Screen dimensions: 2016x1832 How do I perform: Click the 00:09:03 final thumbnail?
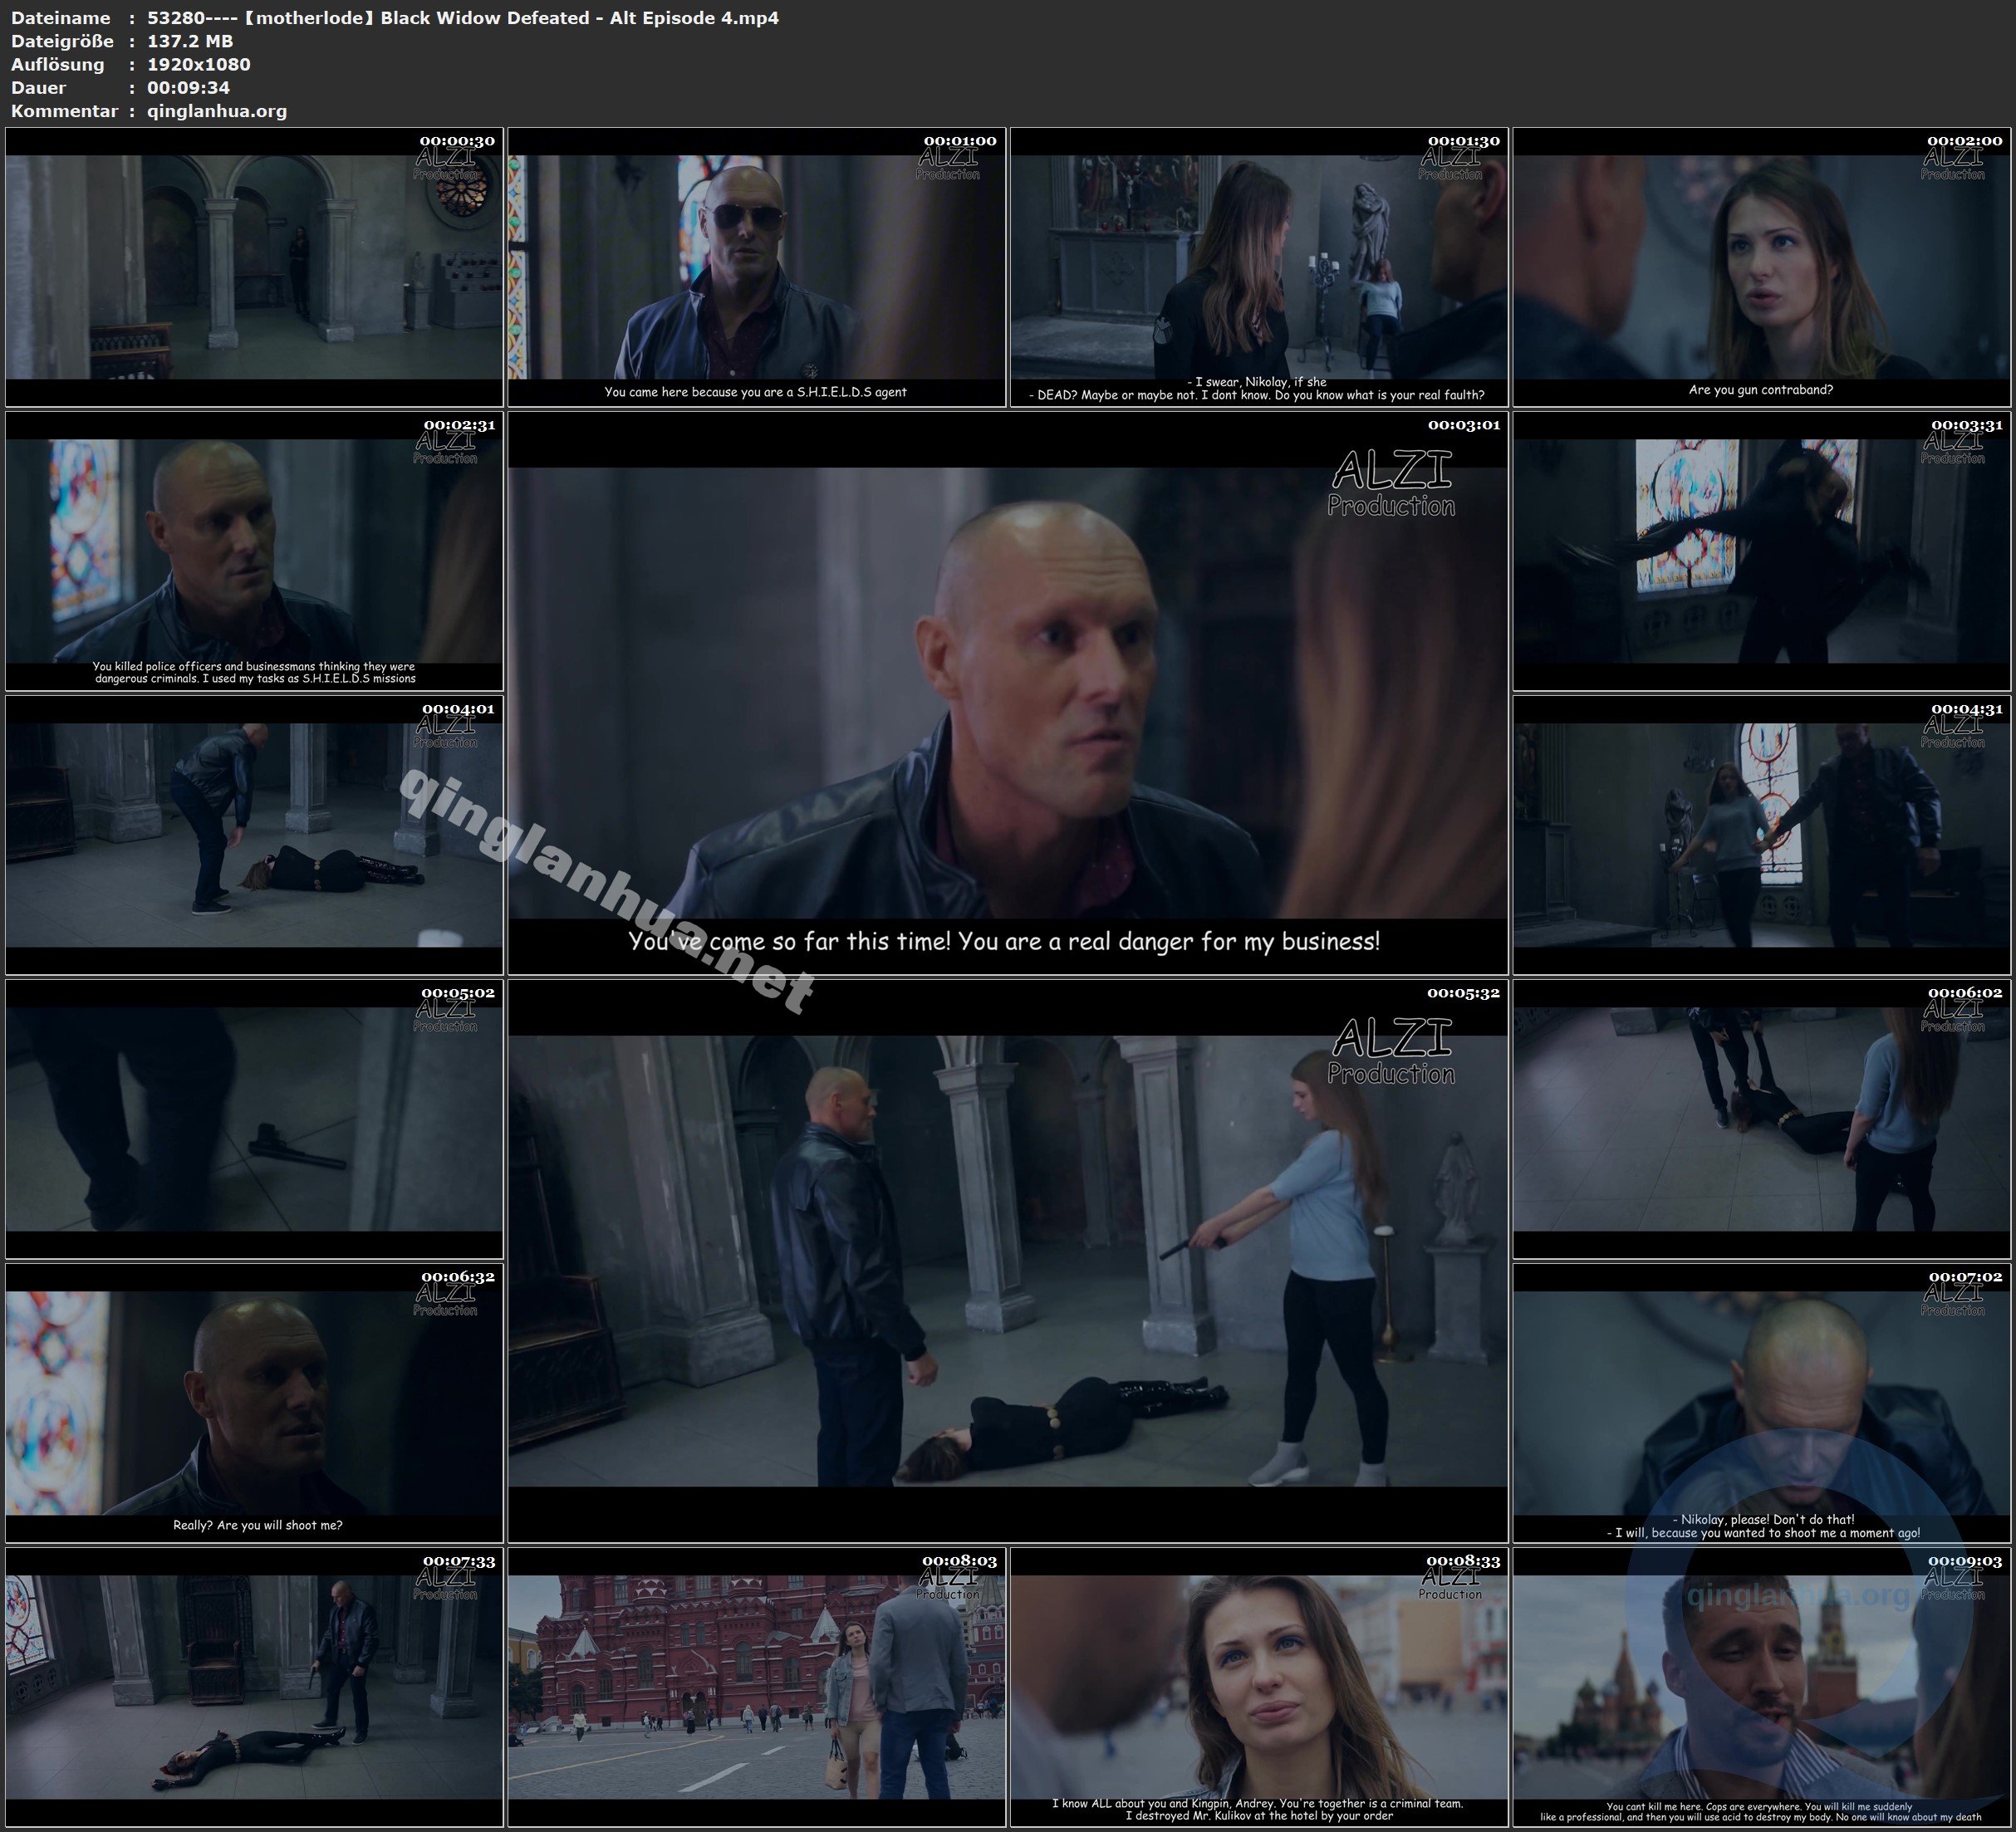(1762, 1687)
